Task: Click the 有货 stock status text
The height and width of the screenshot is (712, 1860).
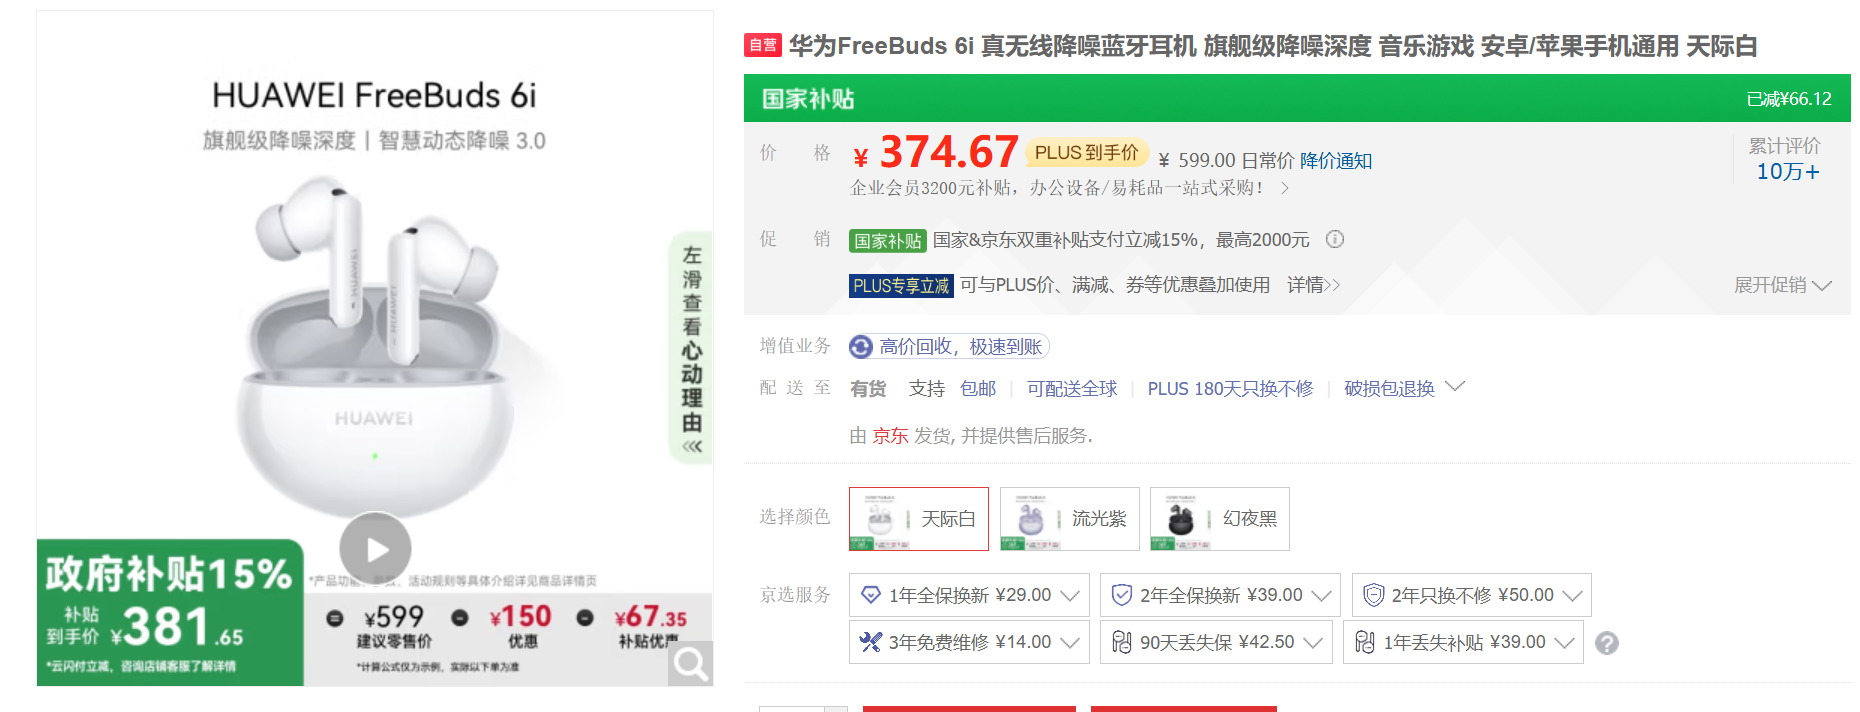Action: point(868,389)
